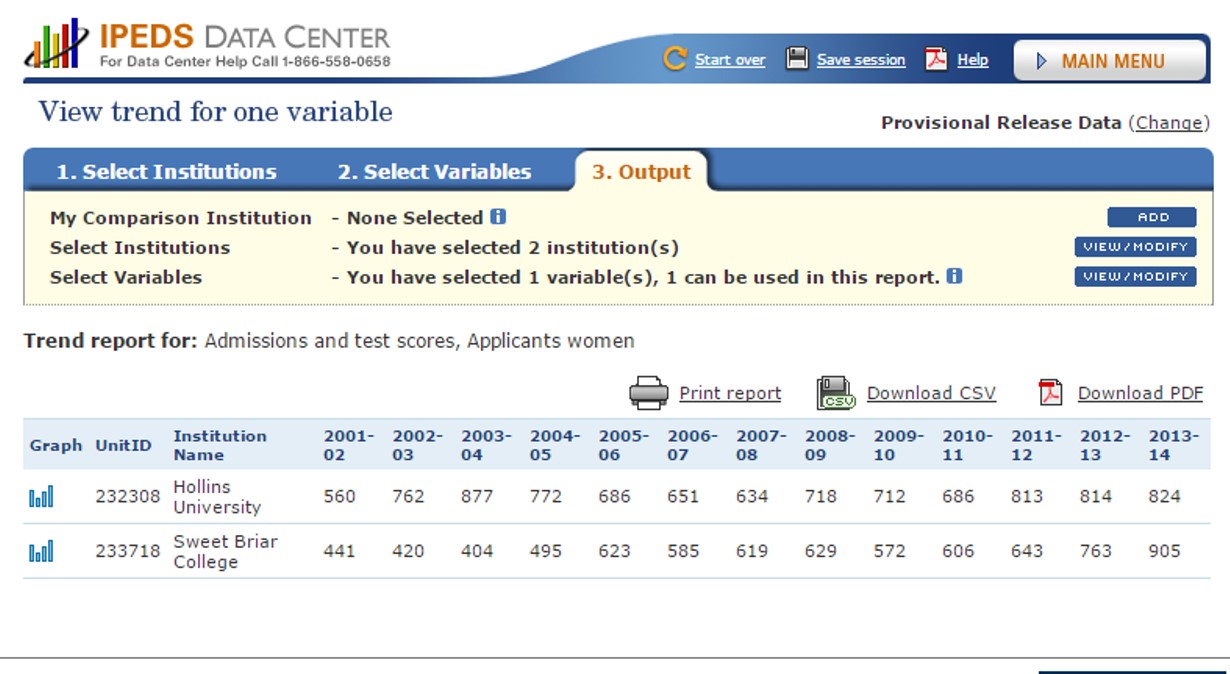Click the Help PDF icon

pos(936,59)
